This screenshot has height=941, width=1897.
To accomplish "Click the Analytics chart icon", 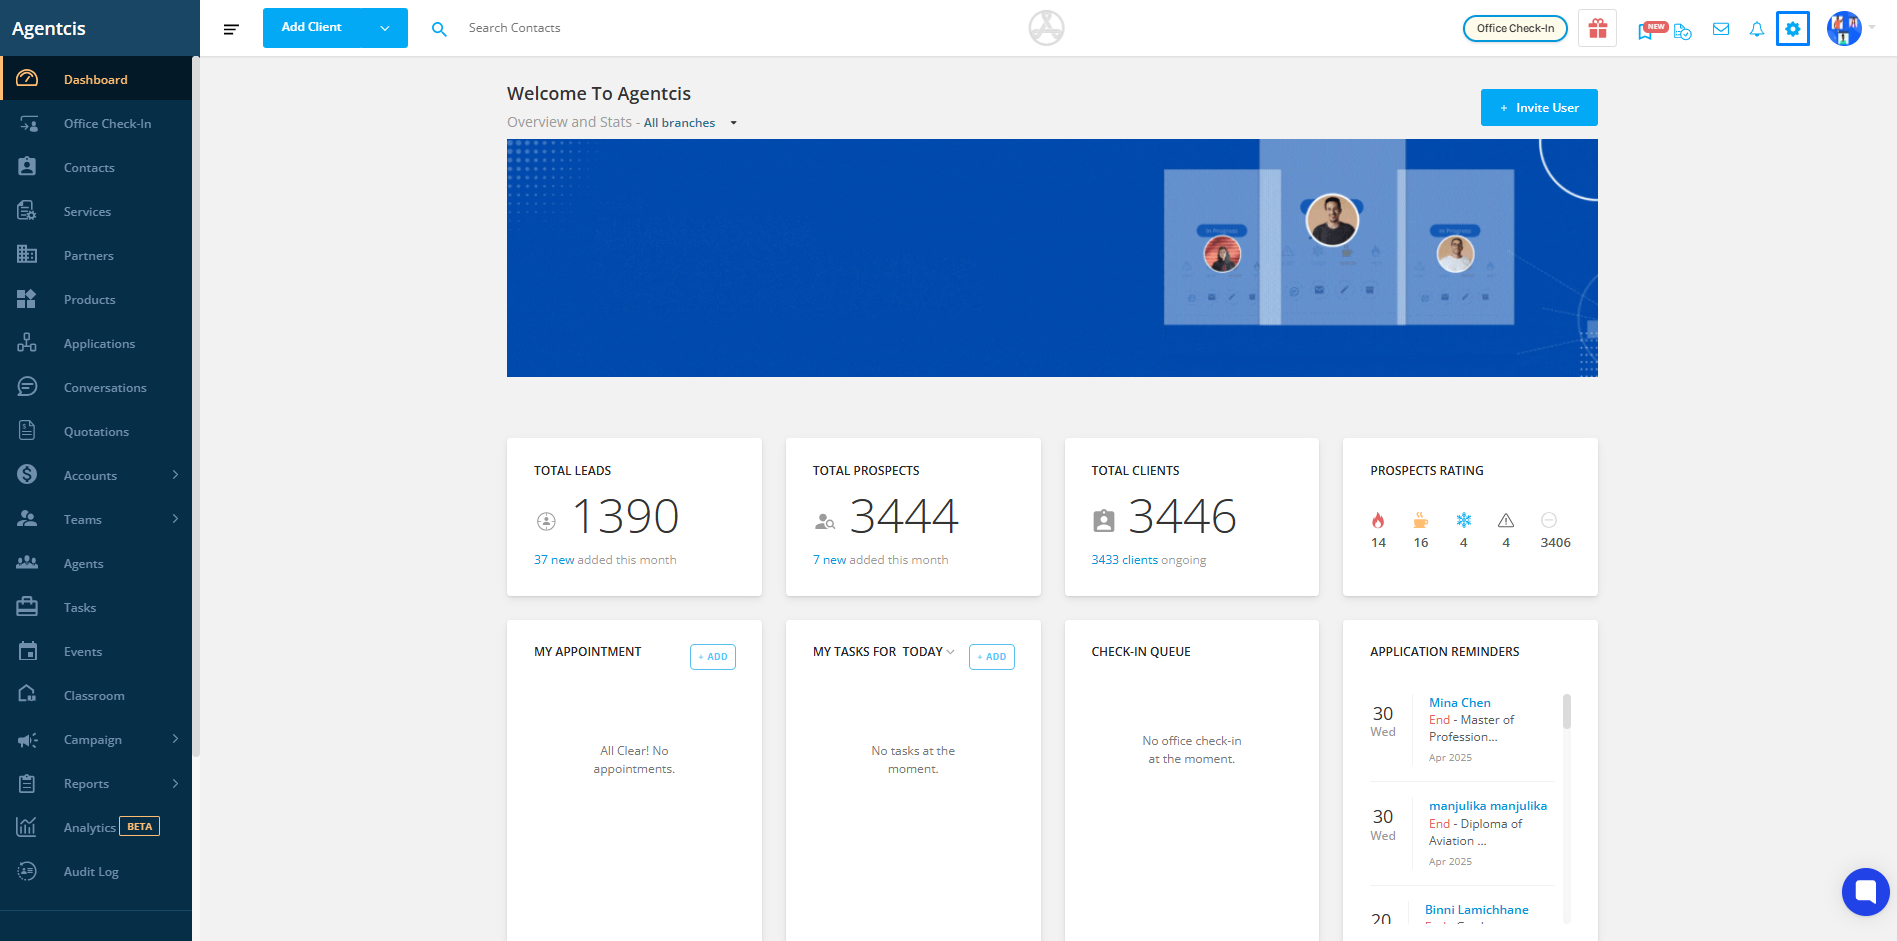I will click(x=27, y=827).
